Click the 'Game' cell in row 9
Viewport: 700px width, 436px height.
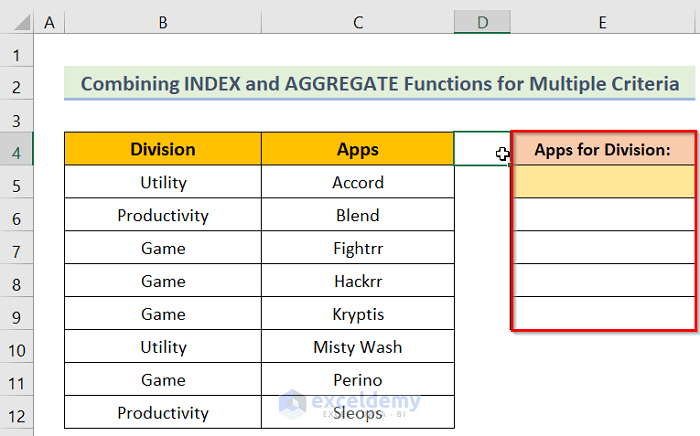click(x=163, y=314)
